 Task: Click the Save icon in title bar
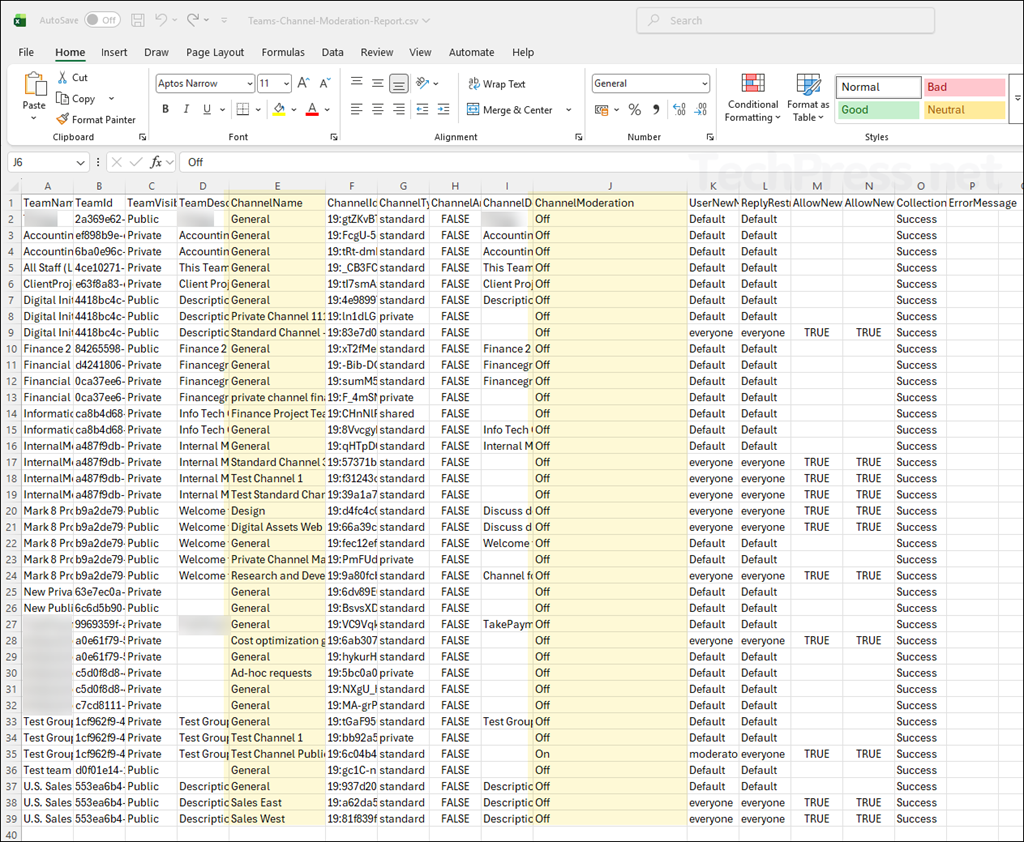point(138,20)
